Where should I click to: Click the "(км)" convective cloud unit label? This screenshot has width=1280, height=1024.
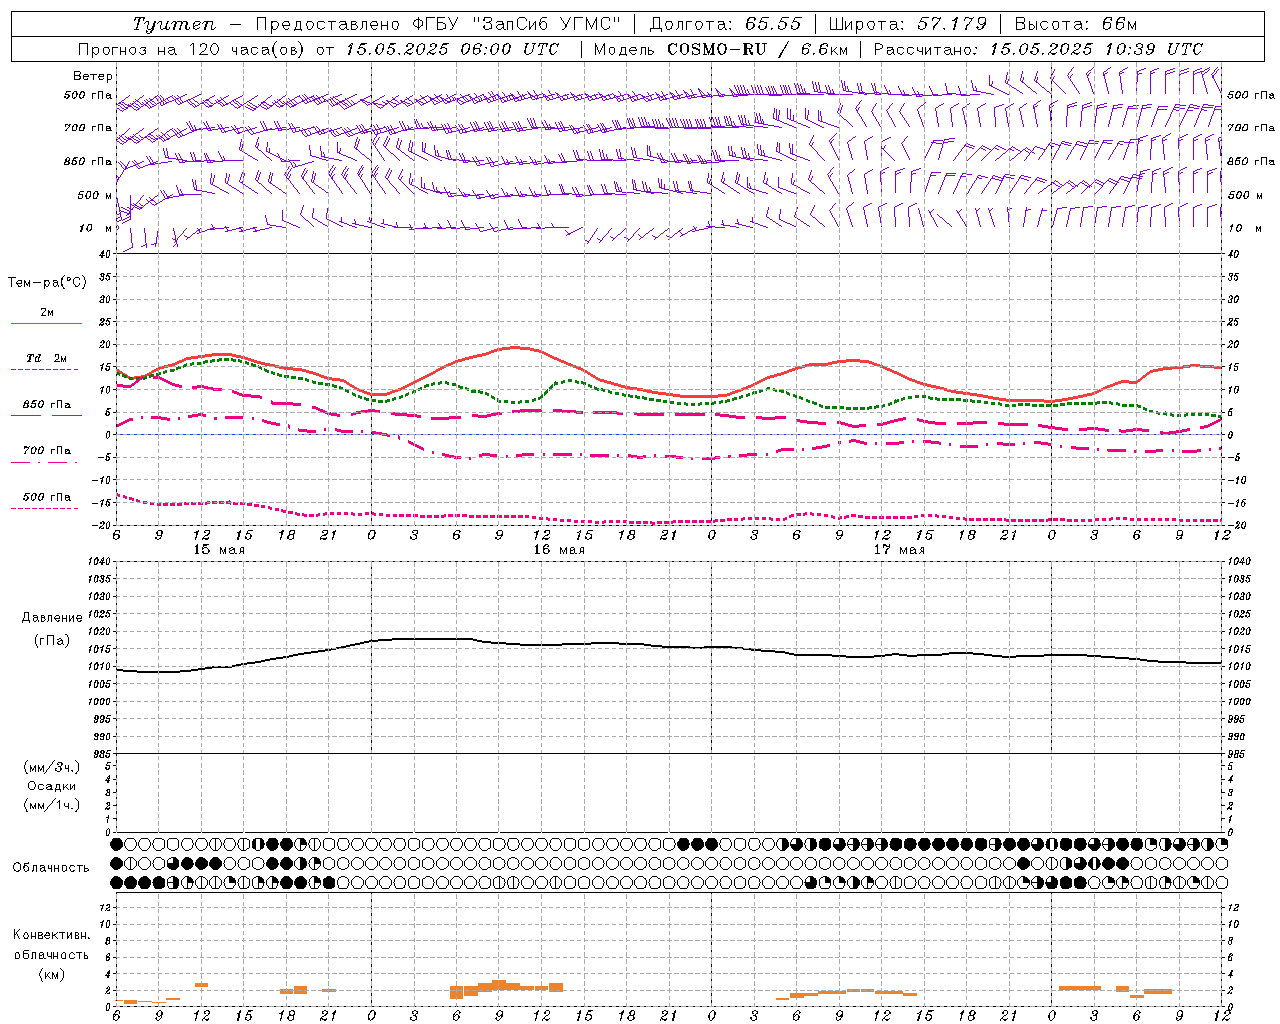[52, 974]
